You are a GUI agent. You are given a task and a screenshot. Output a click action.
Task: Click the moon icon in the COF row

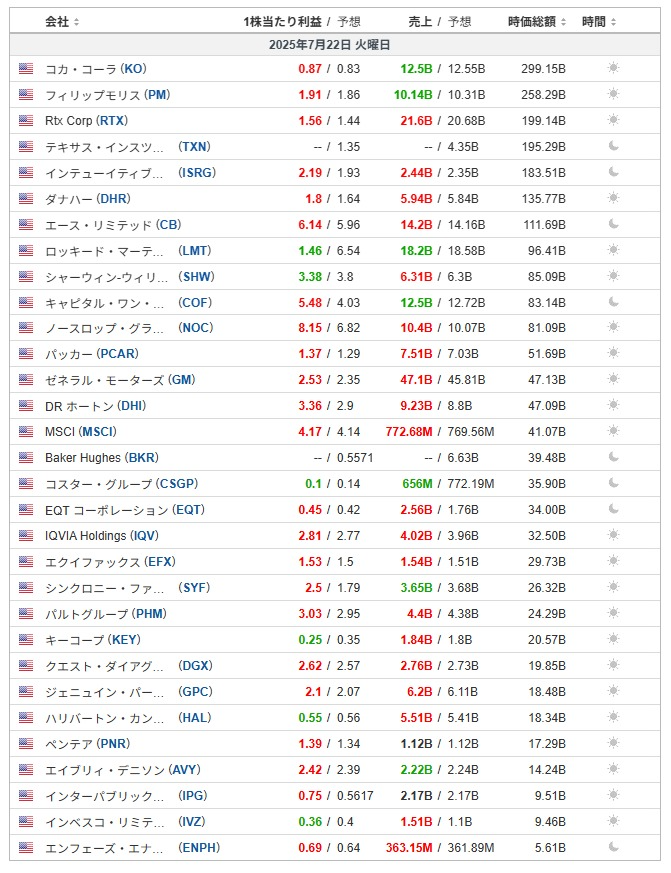613,302
